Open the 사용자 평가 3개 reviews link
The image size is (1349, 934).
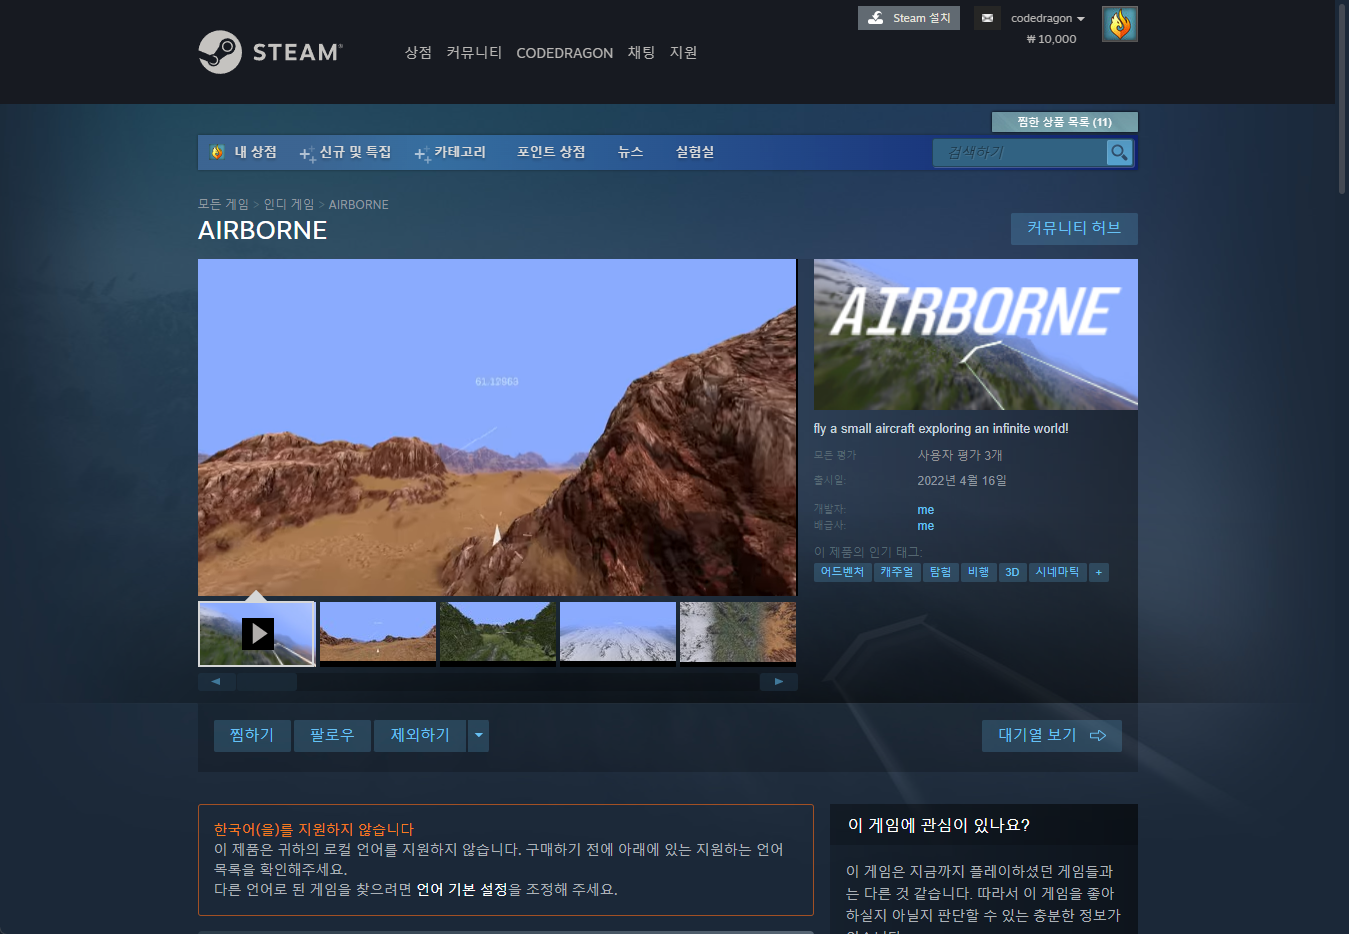tap(960, 455)
